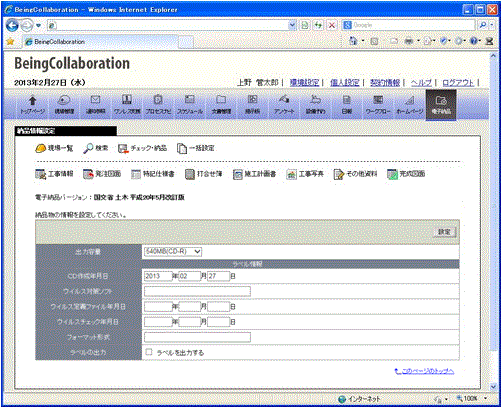Expand the address bar history dropdown
This screenshot has height=408, width=502.
pyautogui.click(x=292, y=25)
